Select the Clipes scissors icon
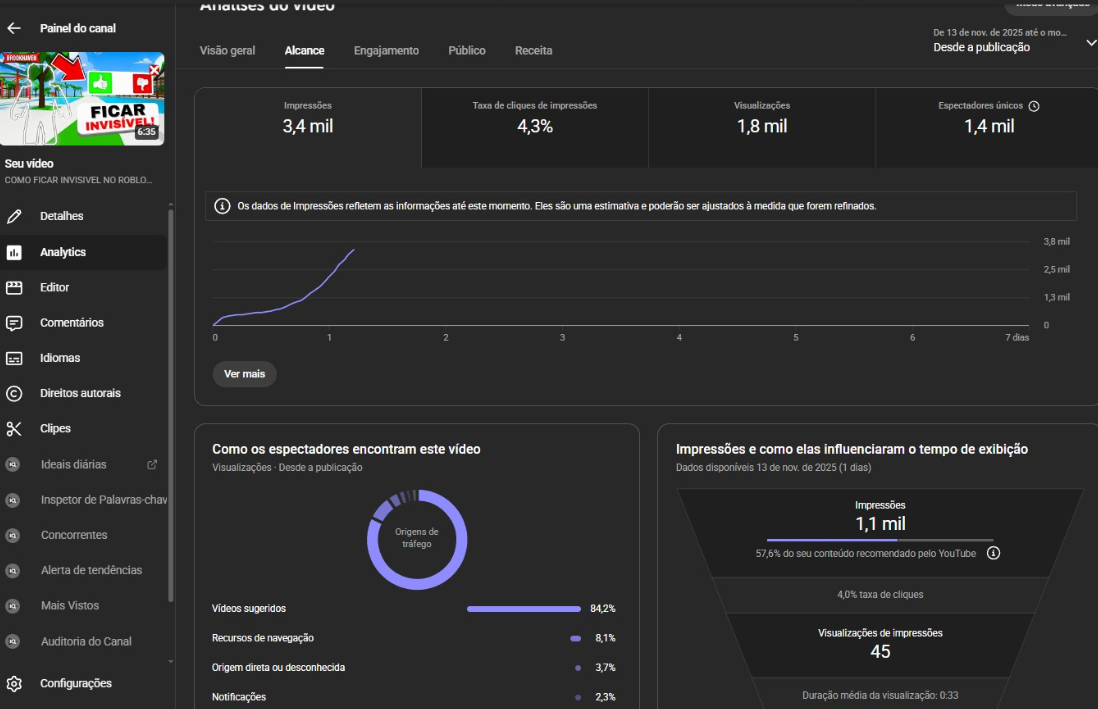Screen dimensions: 1098x709 [14, 428]
